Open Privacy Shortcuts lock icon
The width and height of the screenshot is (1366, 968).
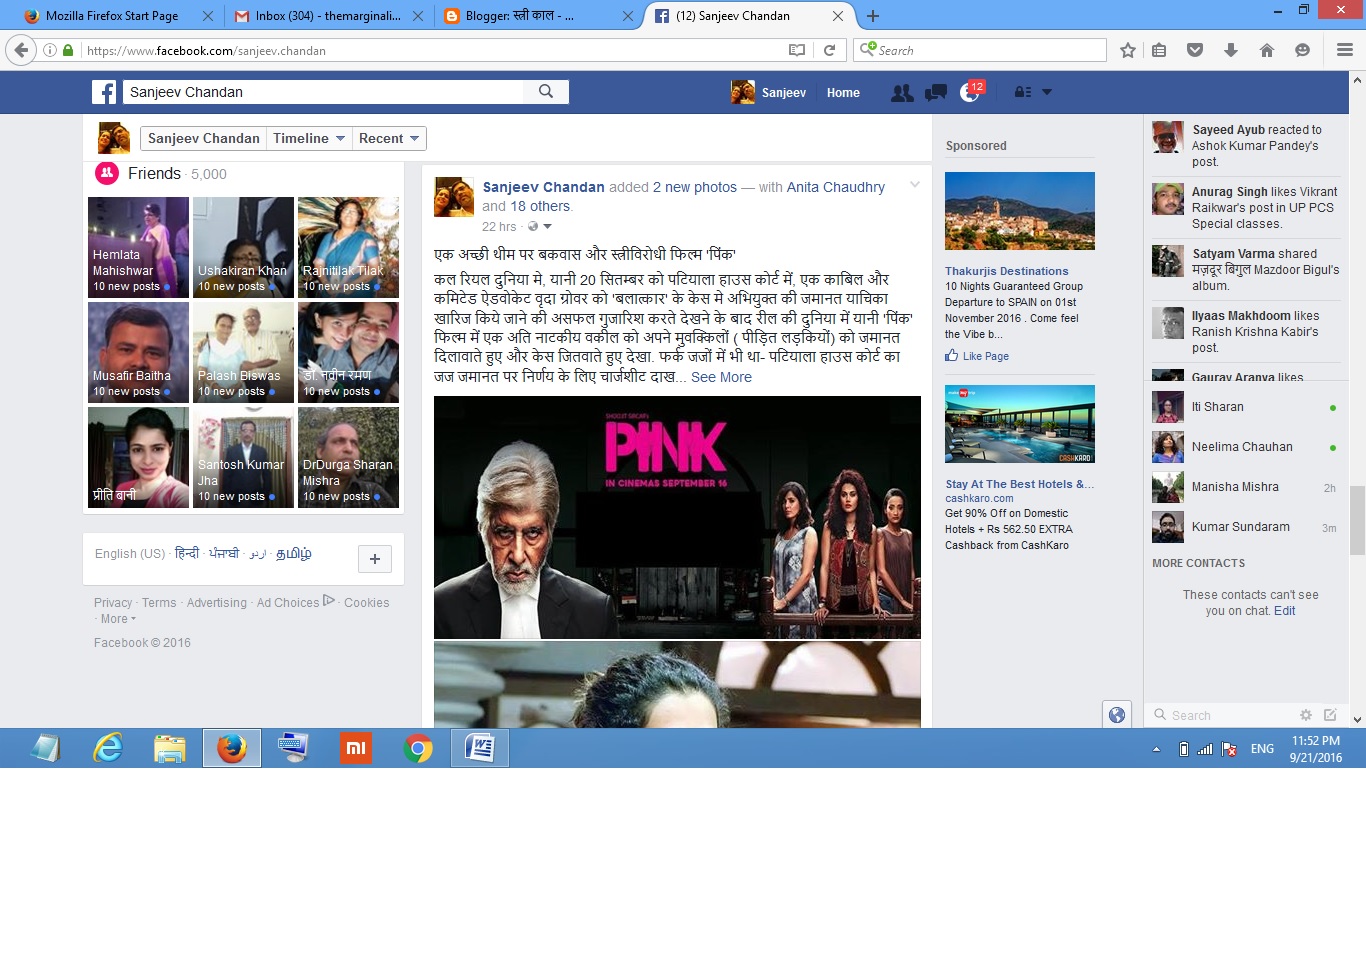coord(1022,92)
